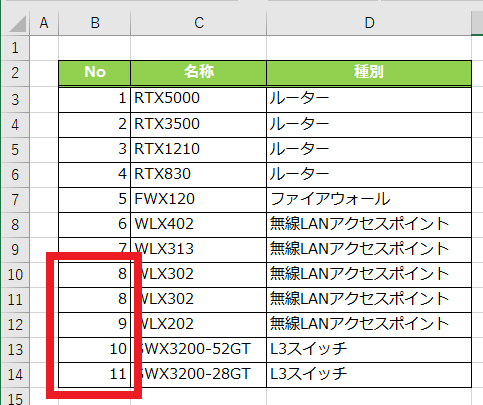Viewport: 483px width, 405px height.
Task: Select row 14 header
Action: 15,375
